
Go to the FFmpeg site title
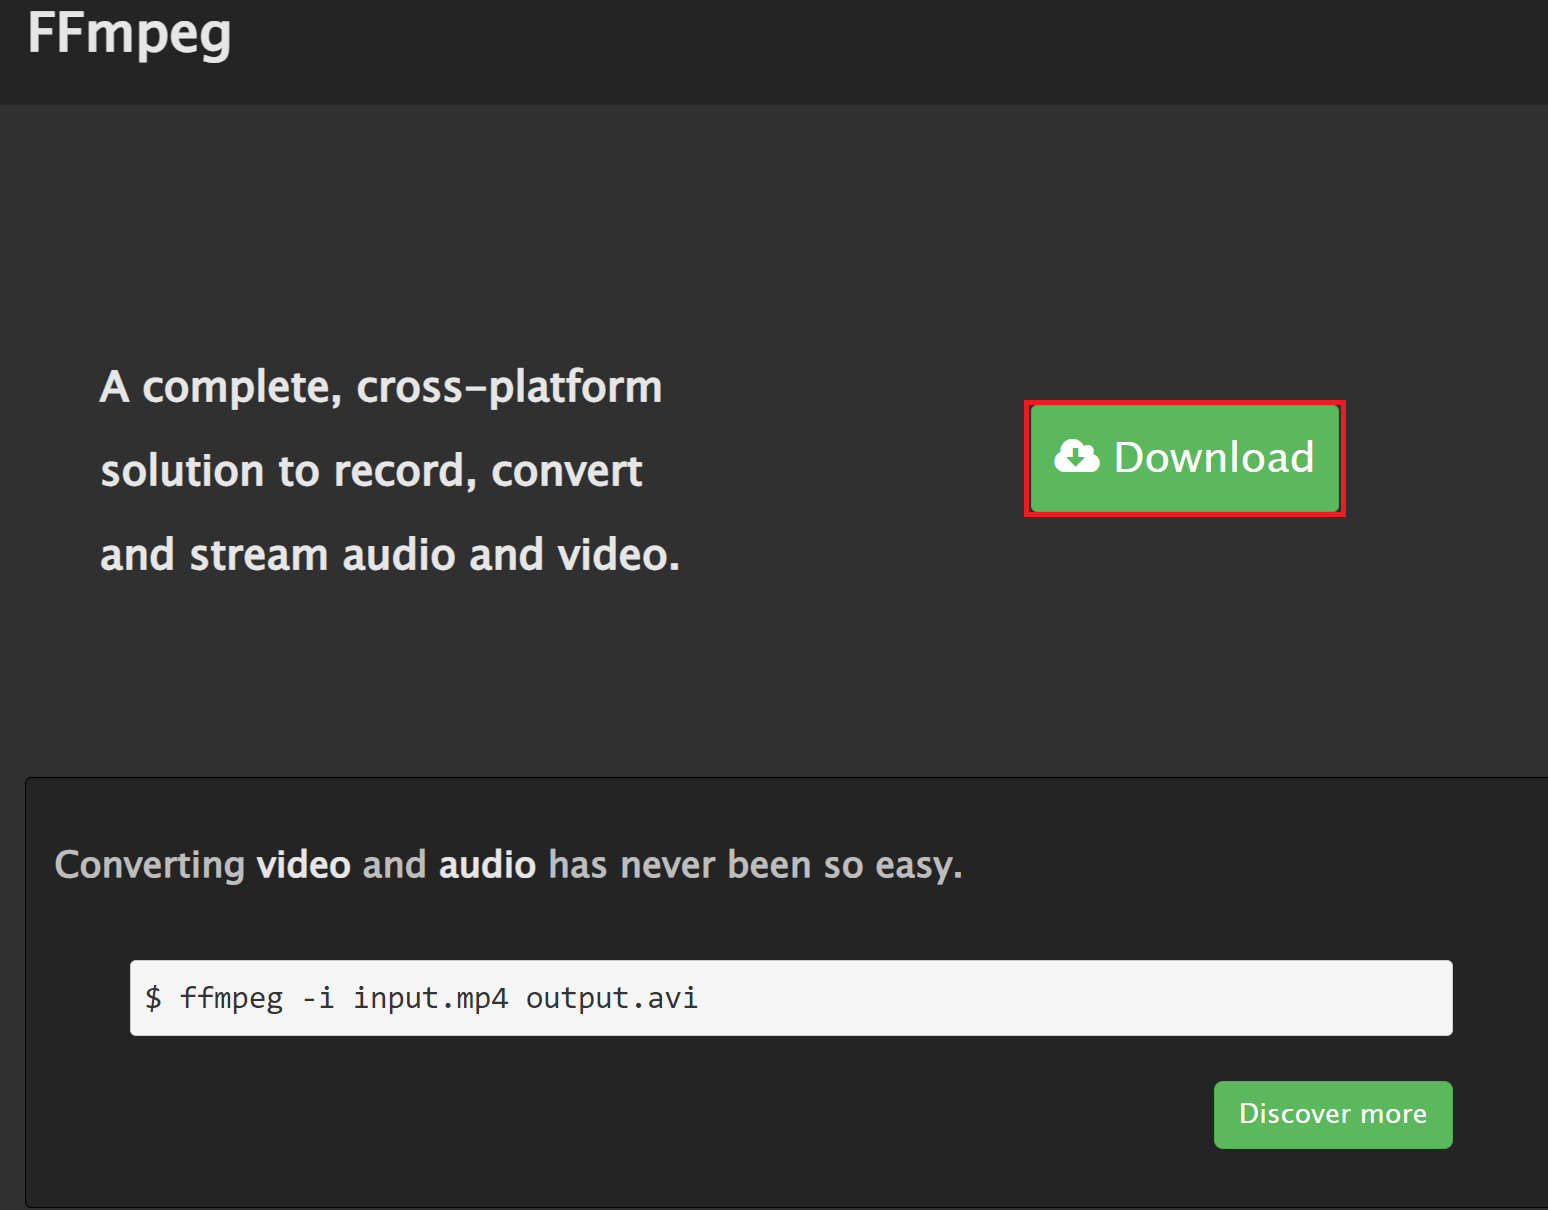[129, 34]
